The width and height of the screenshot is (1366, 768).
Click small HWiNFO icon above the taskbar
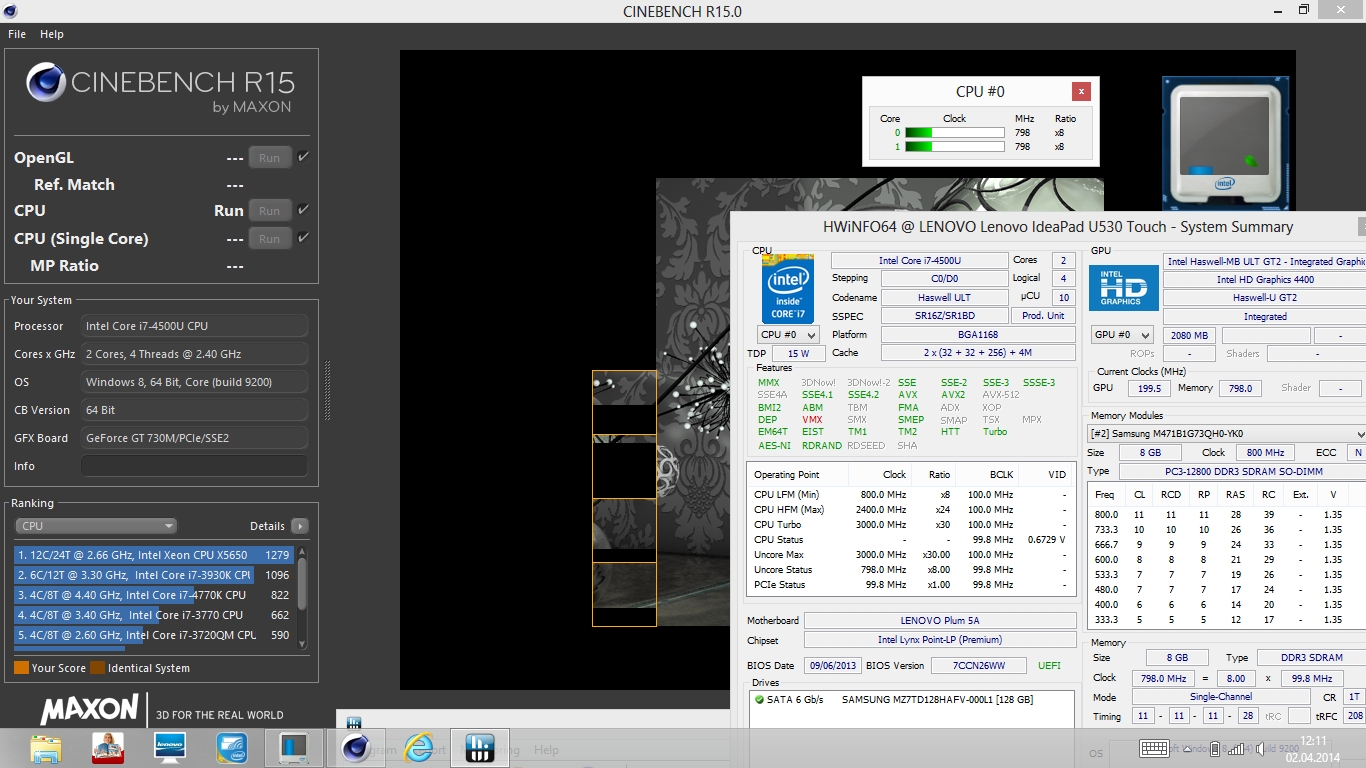tap(354, 723)
